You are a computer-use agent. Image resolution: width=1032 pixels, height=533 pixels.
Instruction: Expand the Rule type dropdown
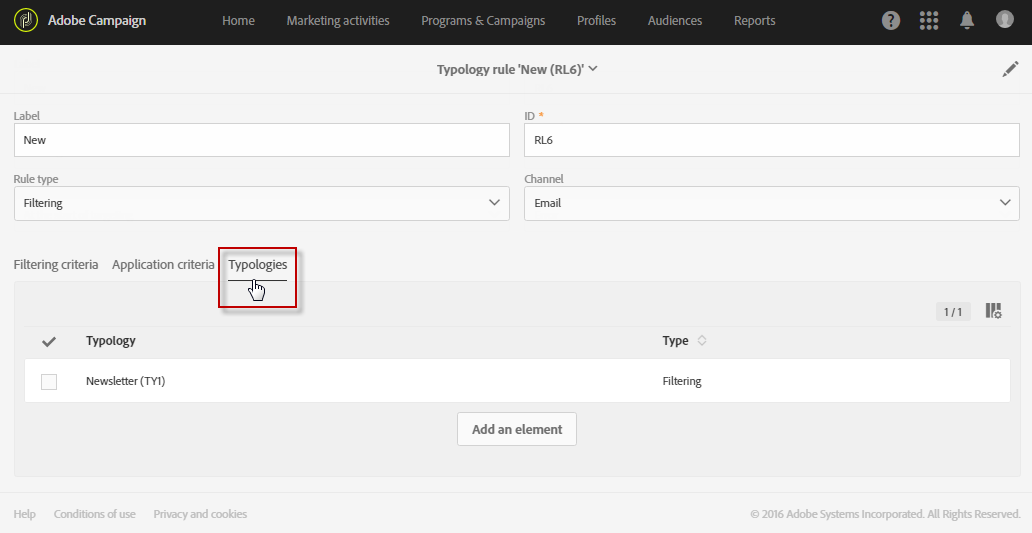tap(261, 203)
